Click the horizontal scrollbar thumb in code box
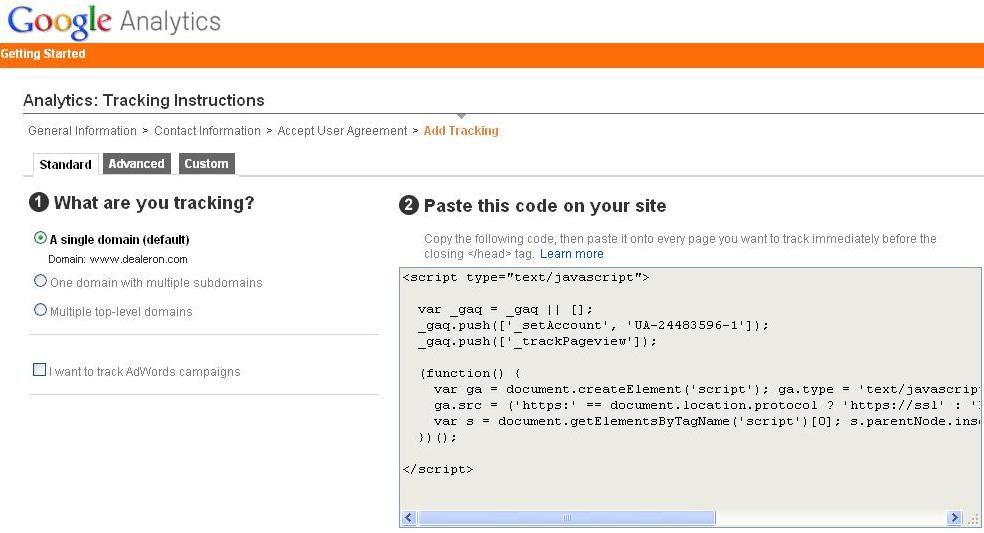 (x=567, y=518)
